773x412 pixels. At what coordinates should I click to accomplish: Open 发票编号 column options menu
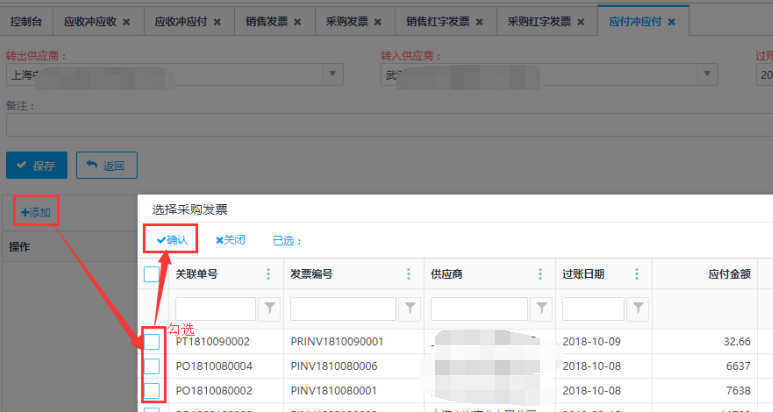408,274
